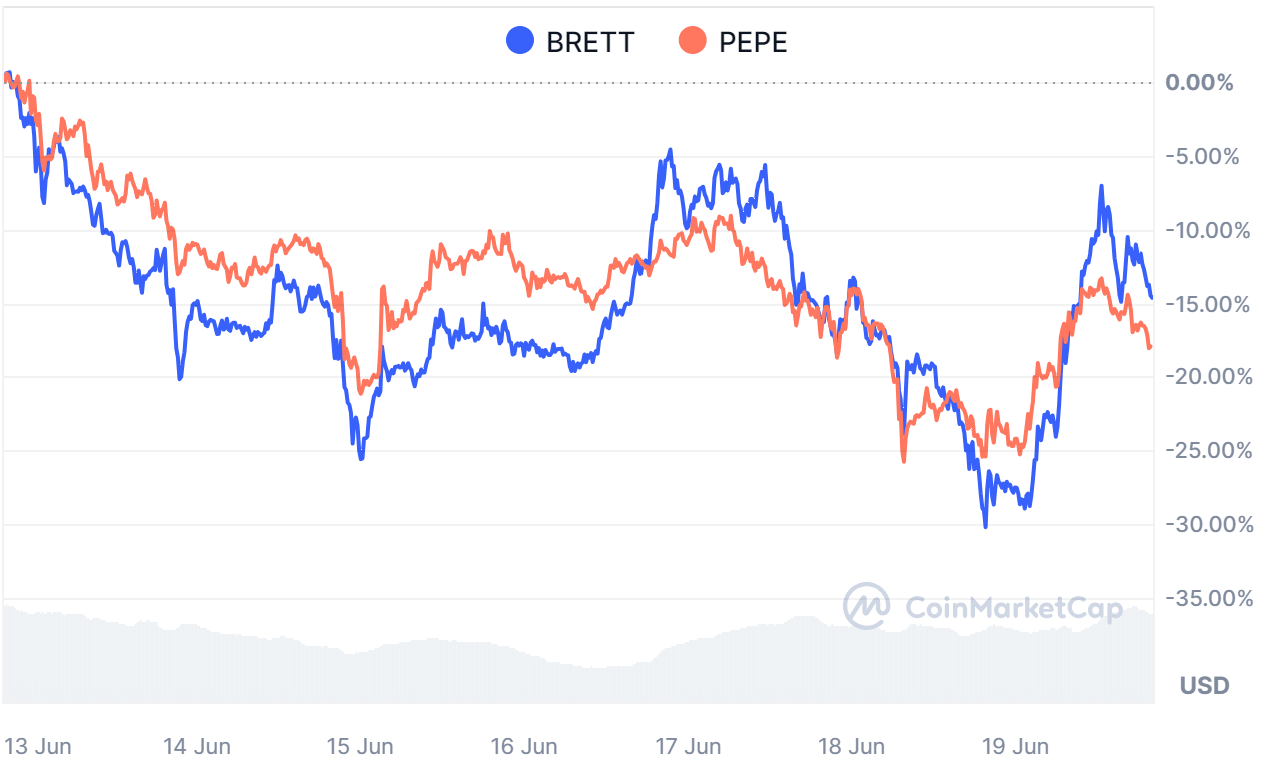The width and height of the screenshot is (1278, 774).
Task: Click the 14 Jun date label
Action: [197, 746]
